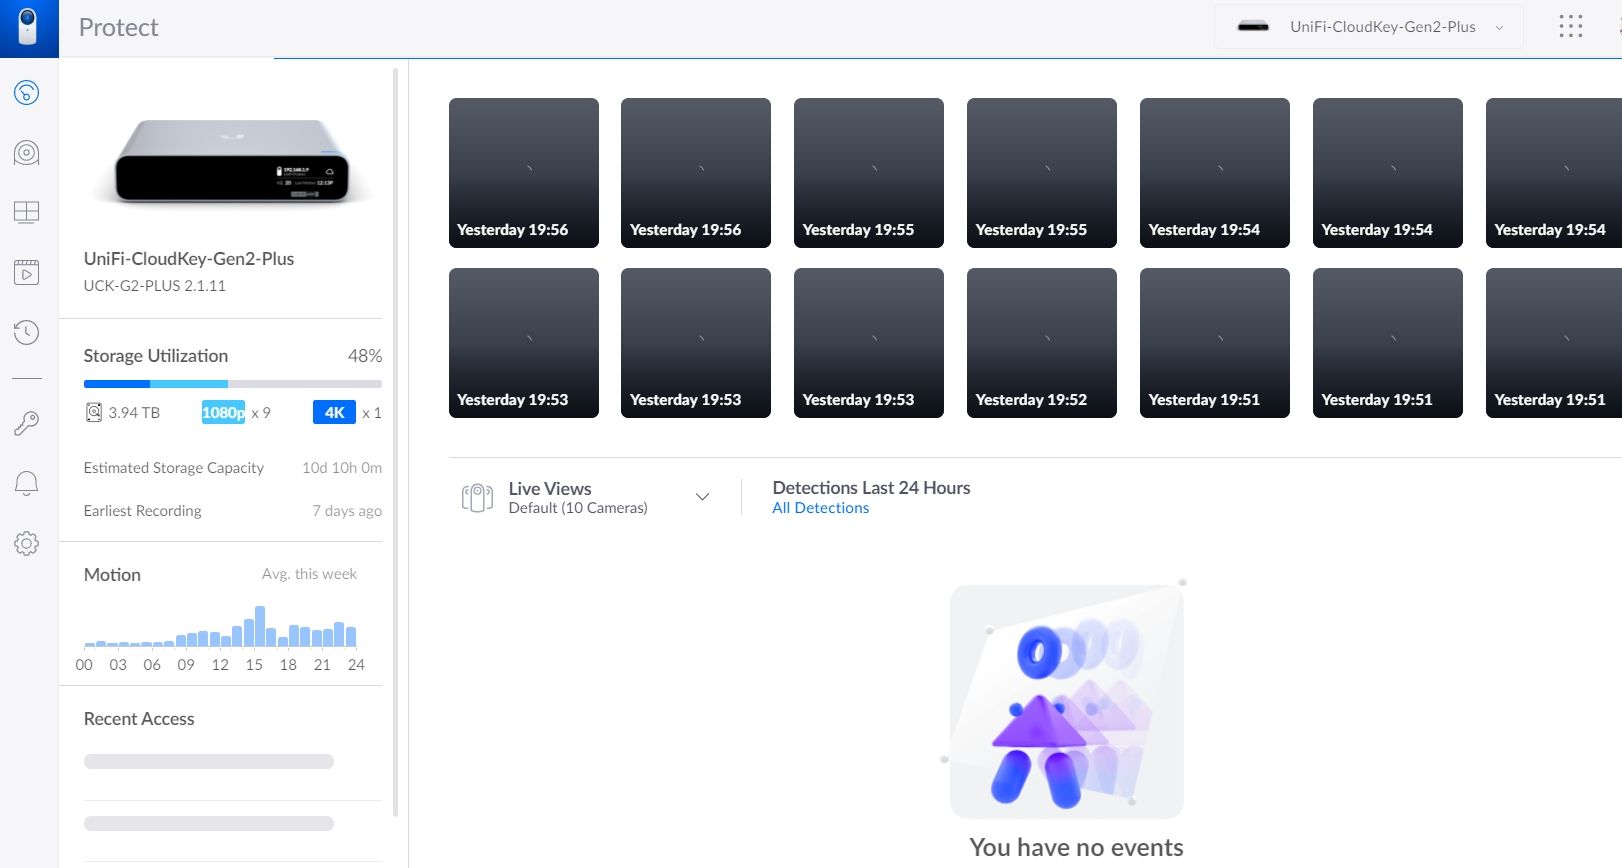Open the Settings gear icon
The image size is (1622, 868).
pos(27,543)
